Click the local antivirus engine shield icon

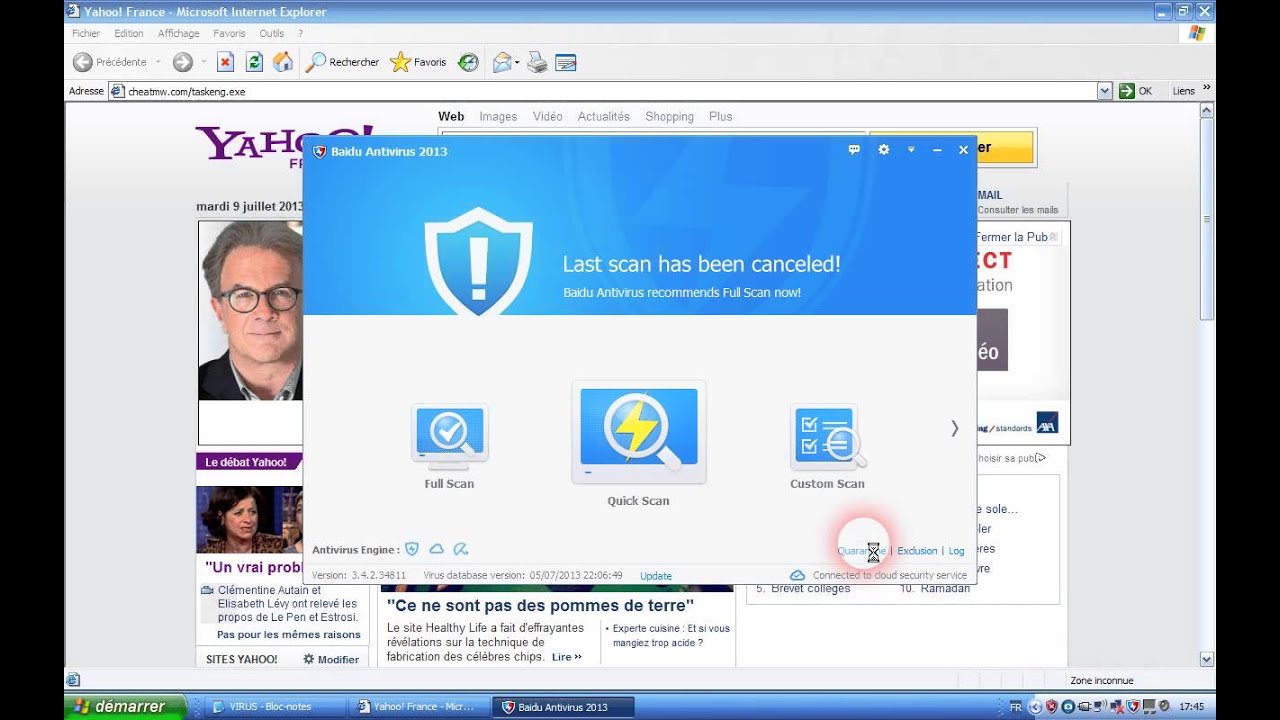[x=411, y=549]
